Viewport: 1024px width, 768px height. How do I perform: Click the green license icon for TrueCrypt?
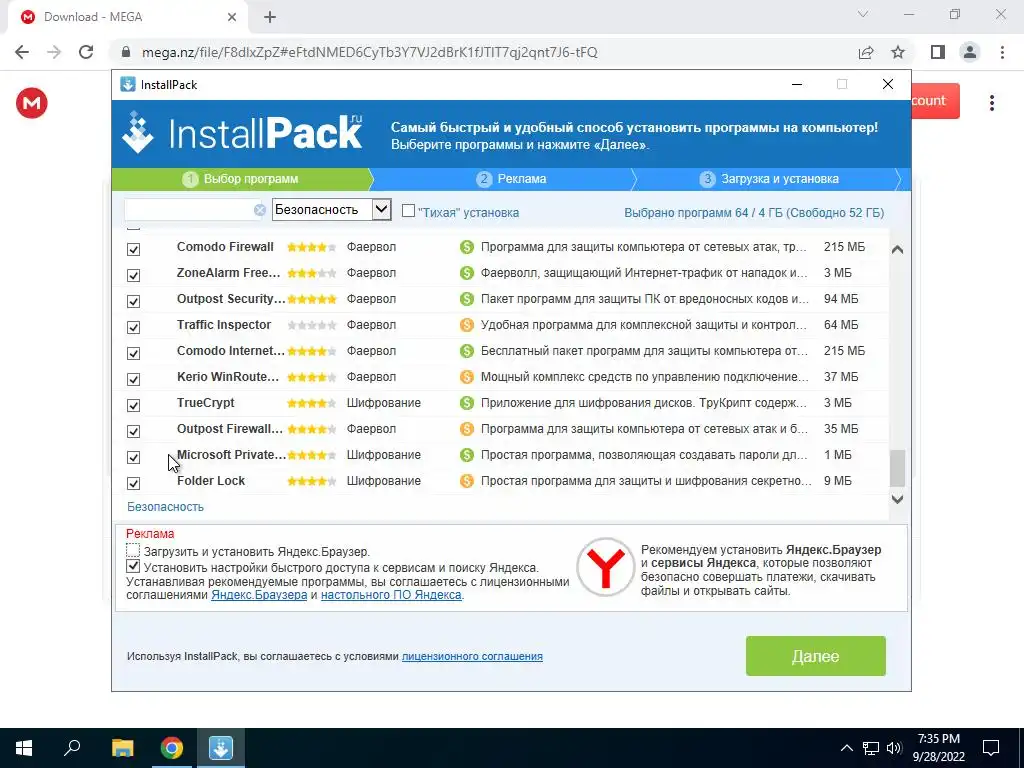click(466, 403)
